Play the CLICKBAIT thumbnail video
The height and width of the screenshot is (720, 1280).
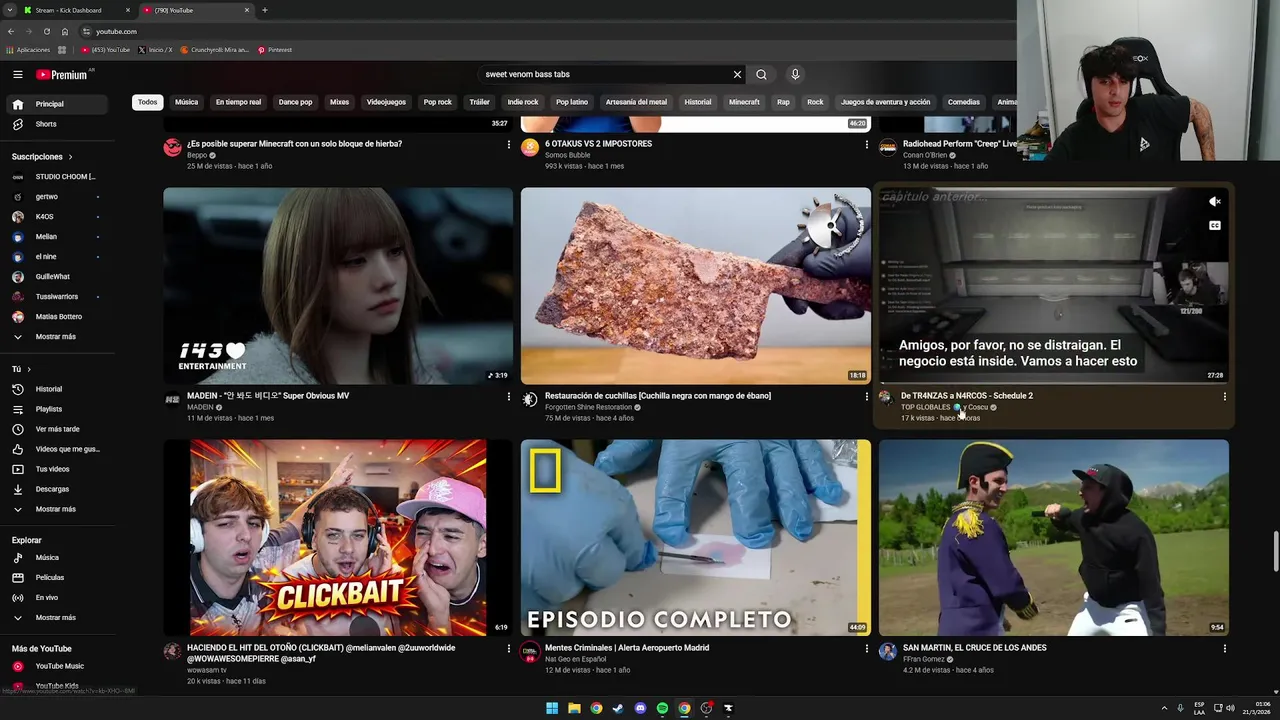click(x=338, y=538)
